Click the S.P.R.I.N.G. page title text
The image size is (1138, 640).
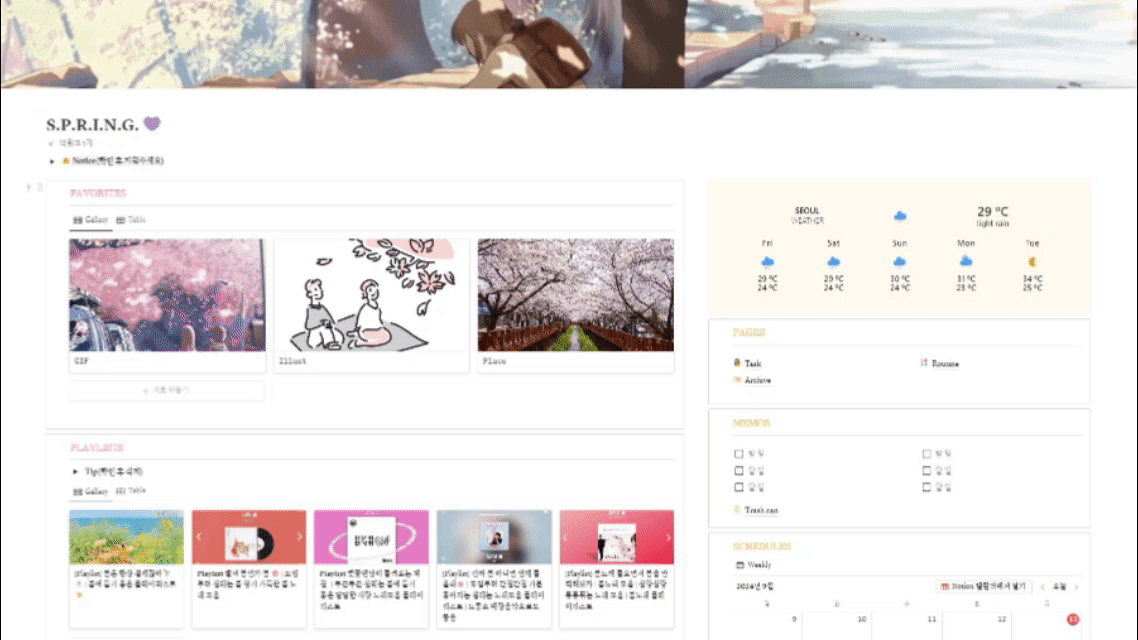click(x=92, y=125)
